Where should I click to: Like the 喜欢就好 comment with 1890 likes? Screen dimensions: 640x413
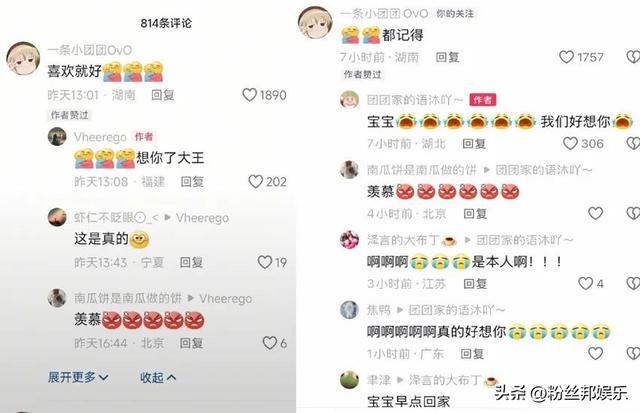pyautogui.click(x=249, y=95)
